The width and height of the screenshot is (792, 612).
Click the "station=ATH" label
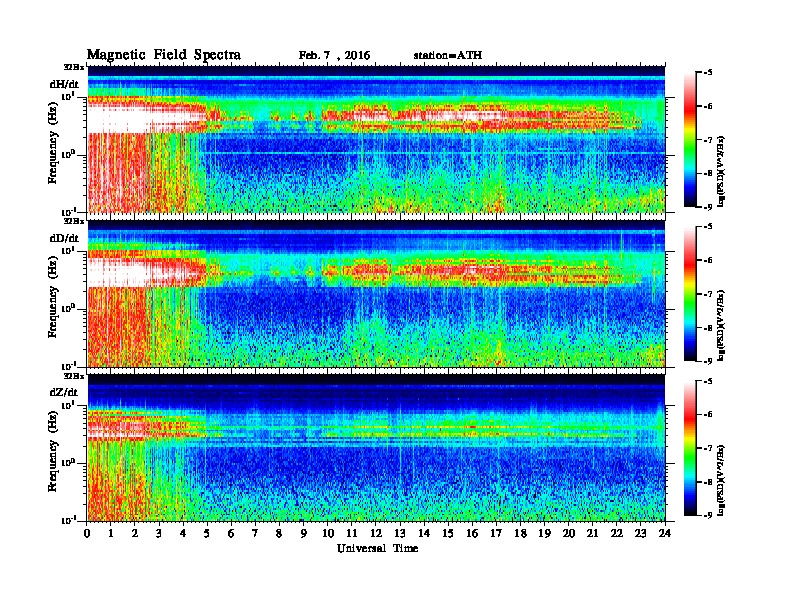pos(448,56)
